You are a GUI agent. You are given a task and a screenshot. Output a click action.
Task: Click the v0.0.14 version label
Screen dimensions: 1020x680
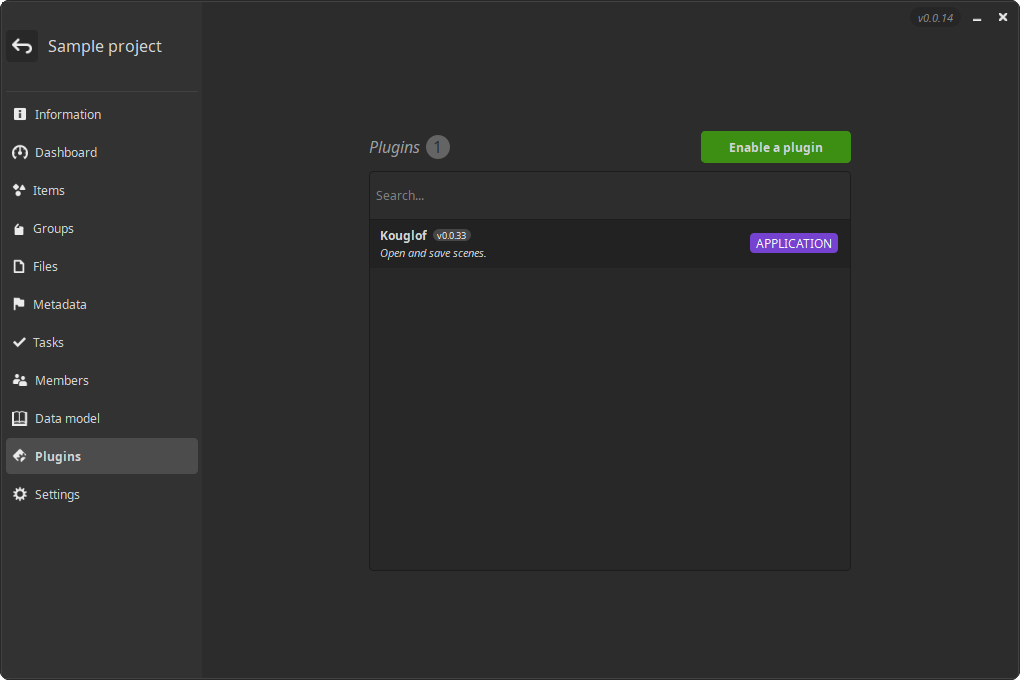[x=935, y=18]
